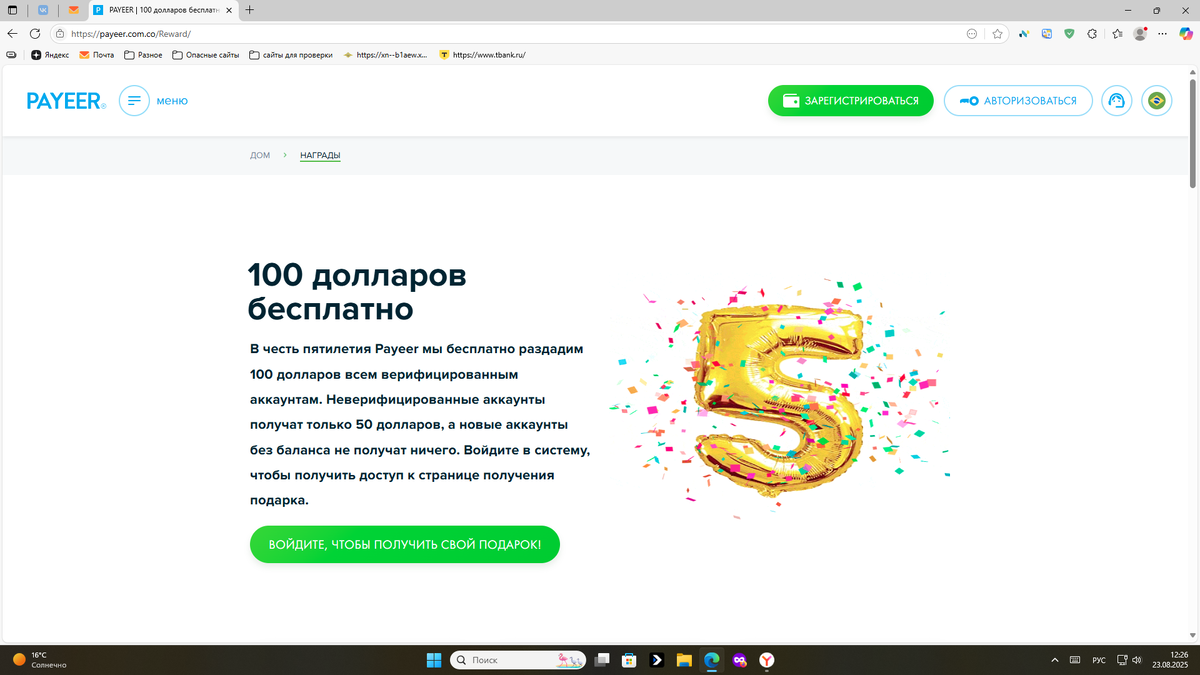
Task: Switch to the PAYEER | 100 долларов tab
Action: tap(163, 10)
